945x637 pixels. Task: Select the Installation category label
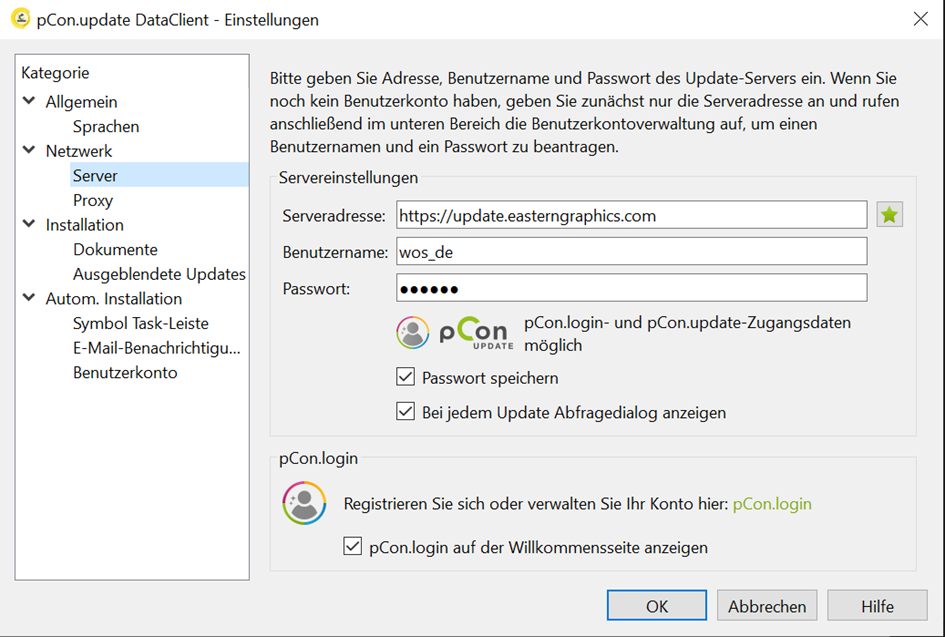click(x=84, y=225)
